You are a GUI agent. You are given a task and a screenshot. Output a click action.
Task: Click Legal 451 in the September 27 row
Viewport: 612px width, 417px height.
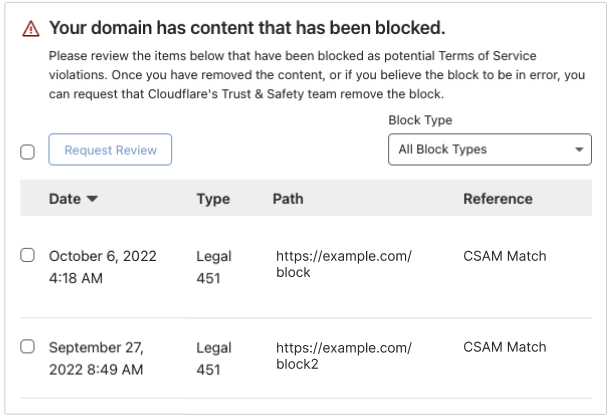click(214, 358)
